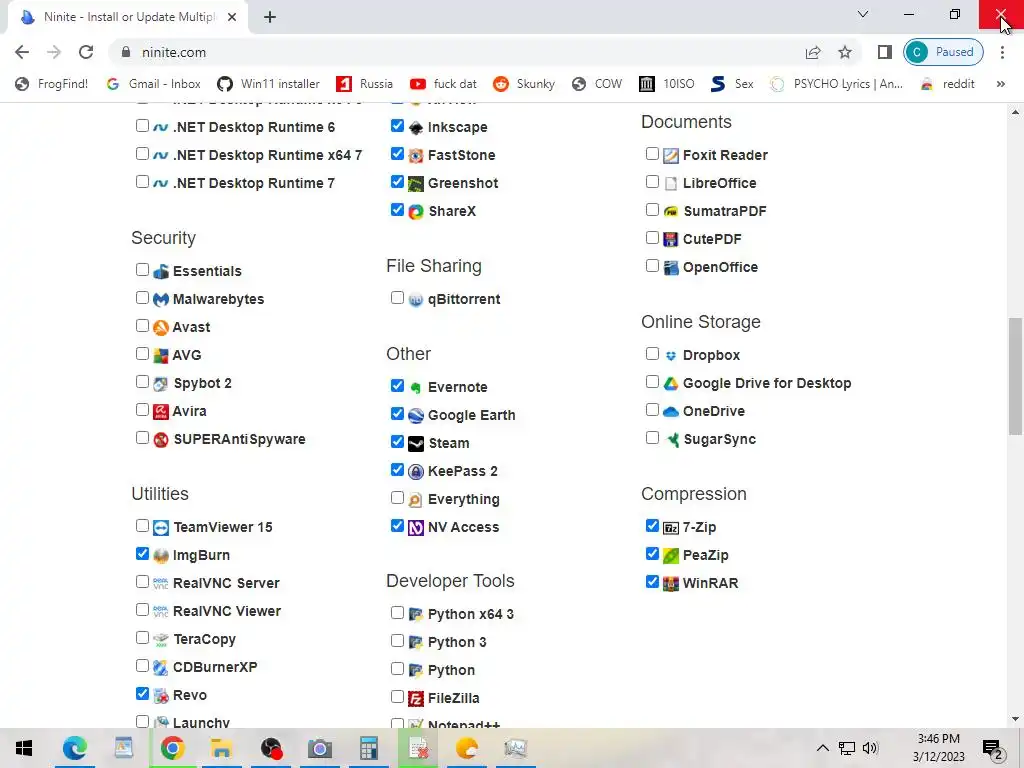1024x768 pixels.
Task: Click the AVG icon
Action: (161, 355)
